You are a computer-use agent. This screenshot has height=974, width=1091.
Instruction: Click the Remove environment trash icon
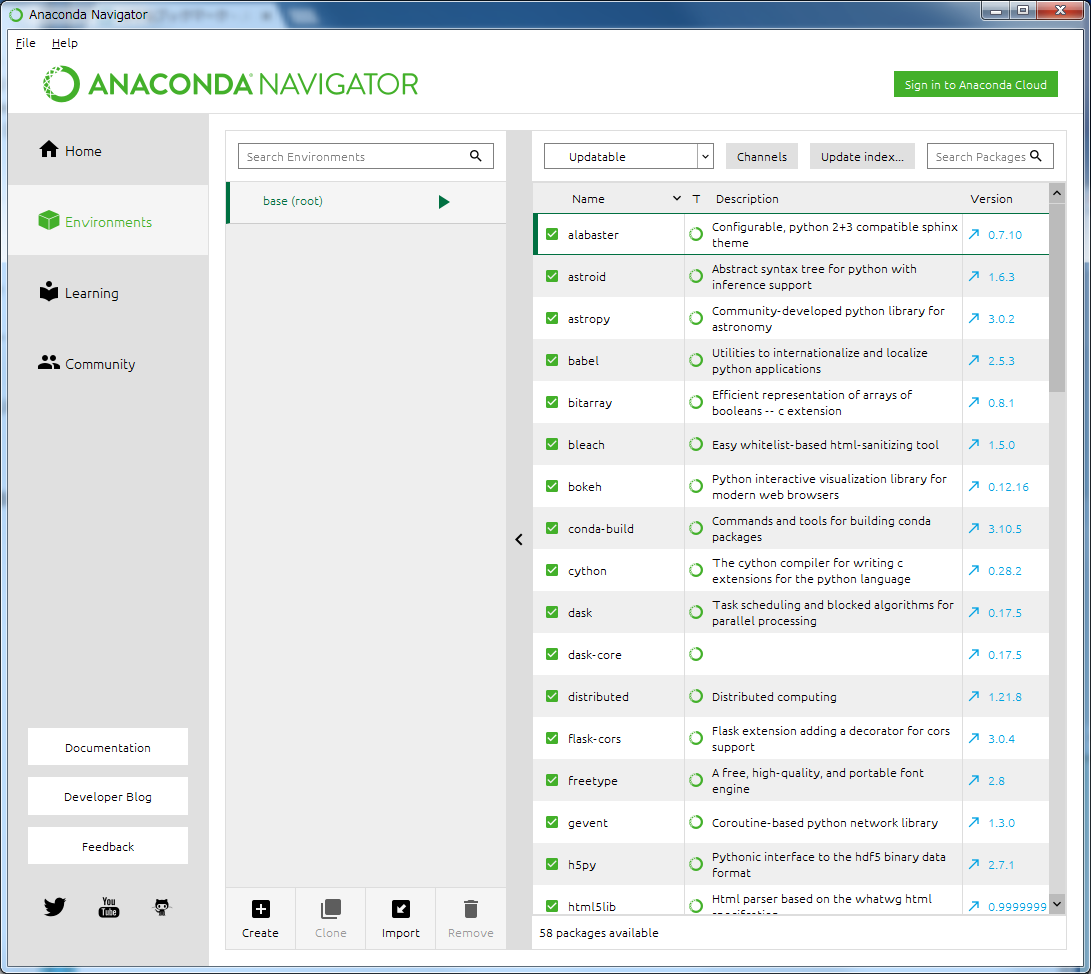click(471, 909)
